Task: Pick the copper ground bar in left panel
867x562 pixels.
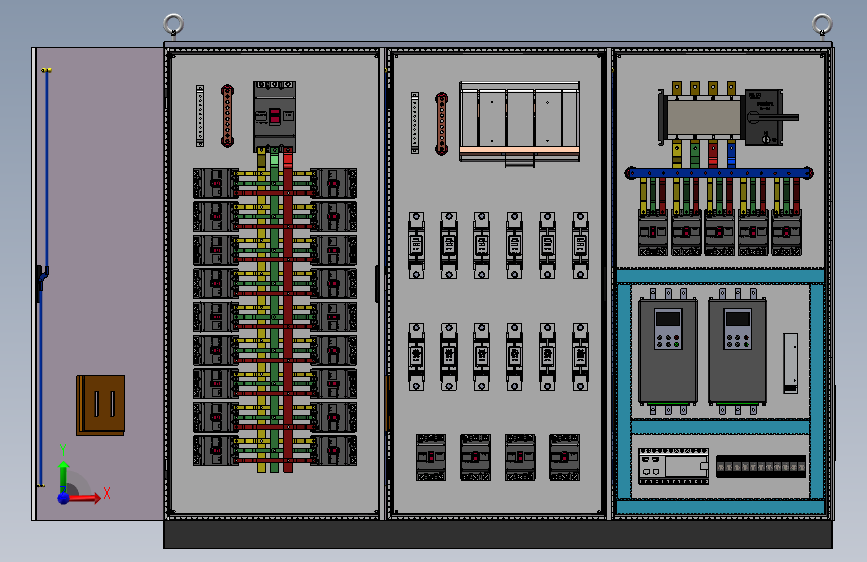Action: pos(227,116)
